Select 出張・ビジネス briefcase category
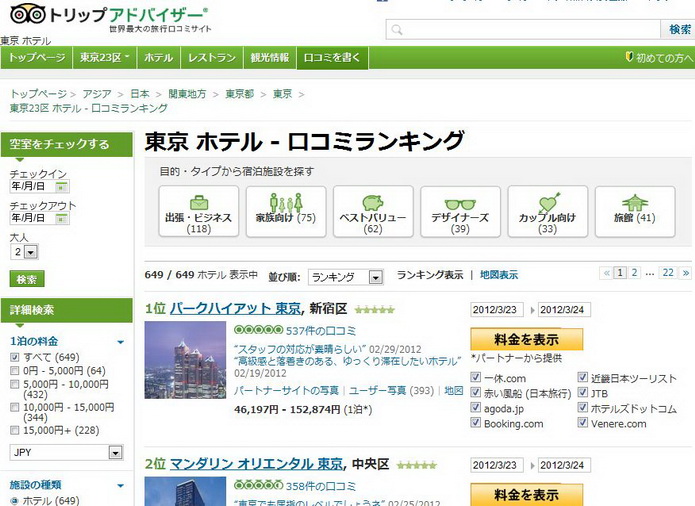695x506 pixels. click(199, 211)
